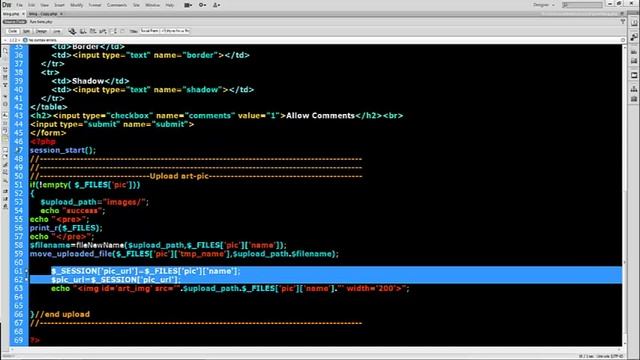The height and width of the screenshot is (360, 640).
Task: Click the search field in the application bar
Action: pos(582,5)
